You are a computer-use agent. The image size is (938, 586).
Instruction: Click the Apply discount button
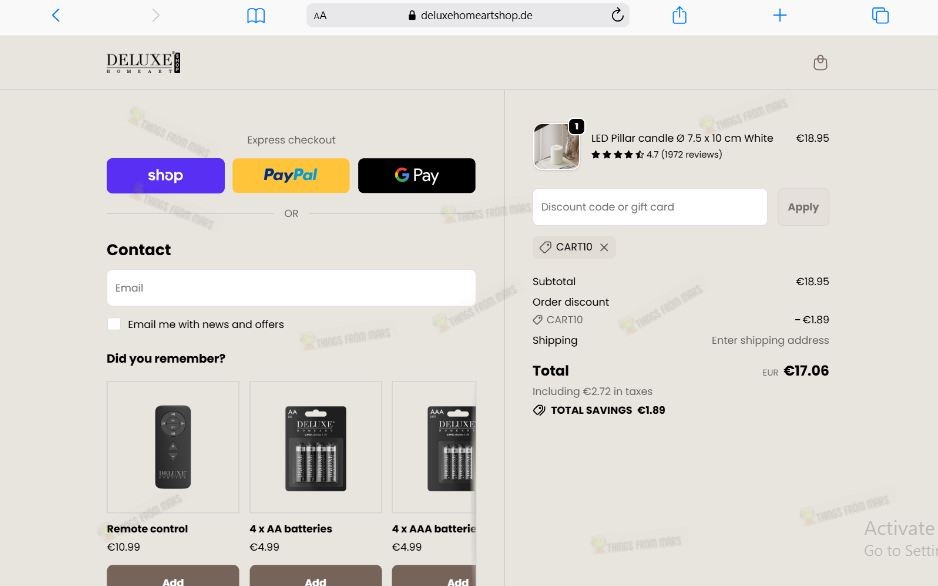pos(803,207)
